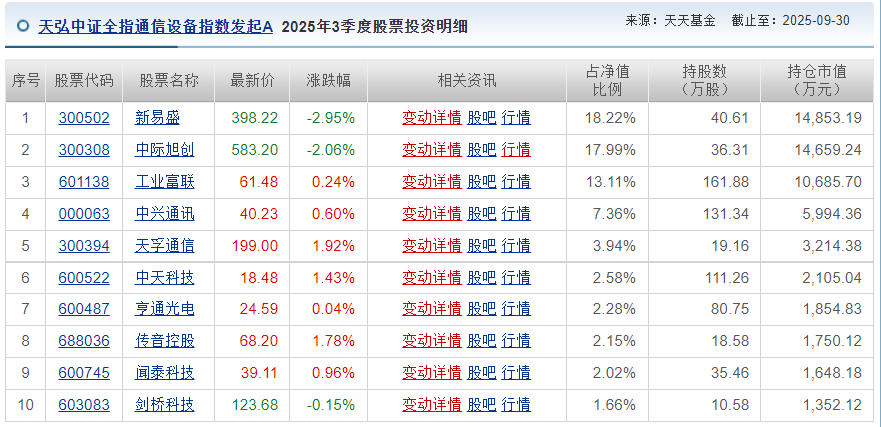Viewport: 881px width, 427px height.
Task: Open the 天弘中证全指通信设备指数发起A fund link
Action: (155, 27)
